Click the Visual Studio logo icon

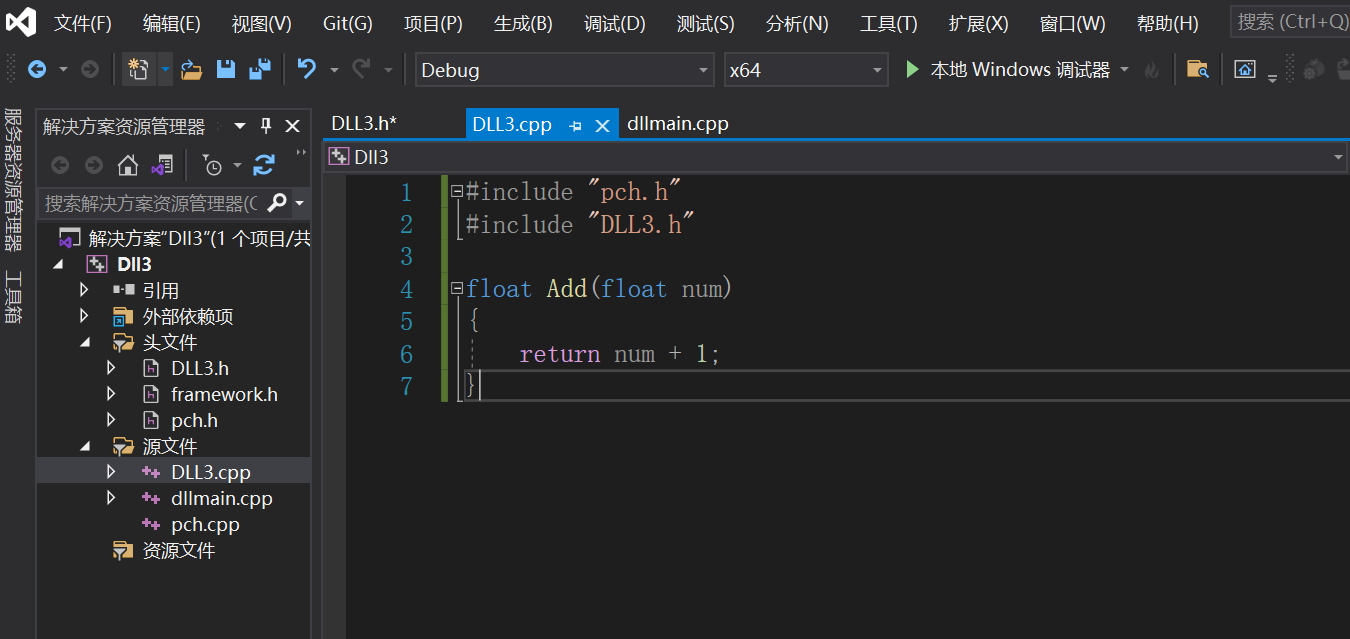[21, 22]
